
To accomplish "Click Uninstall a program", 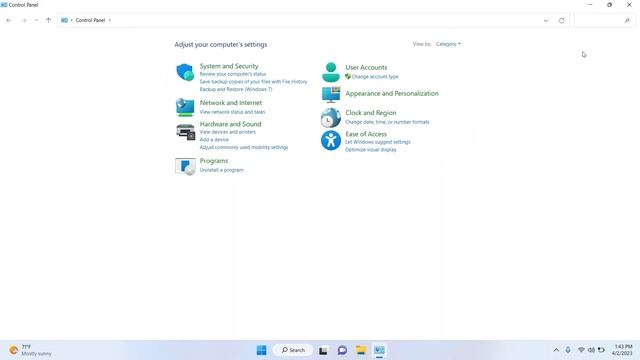I will pos(222,170).
